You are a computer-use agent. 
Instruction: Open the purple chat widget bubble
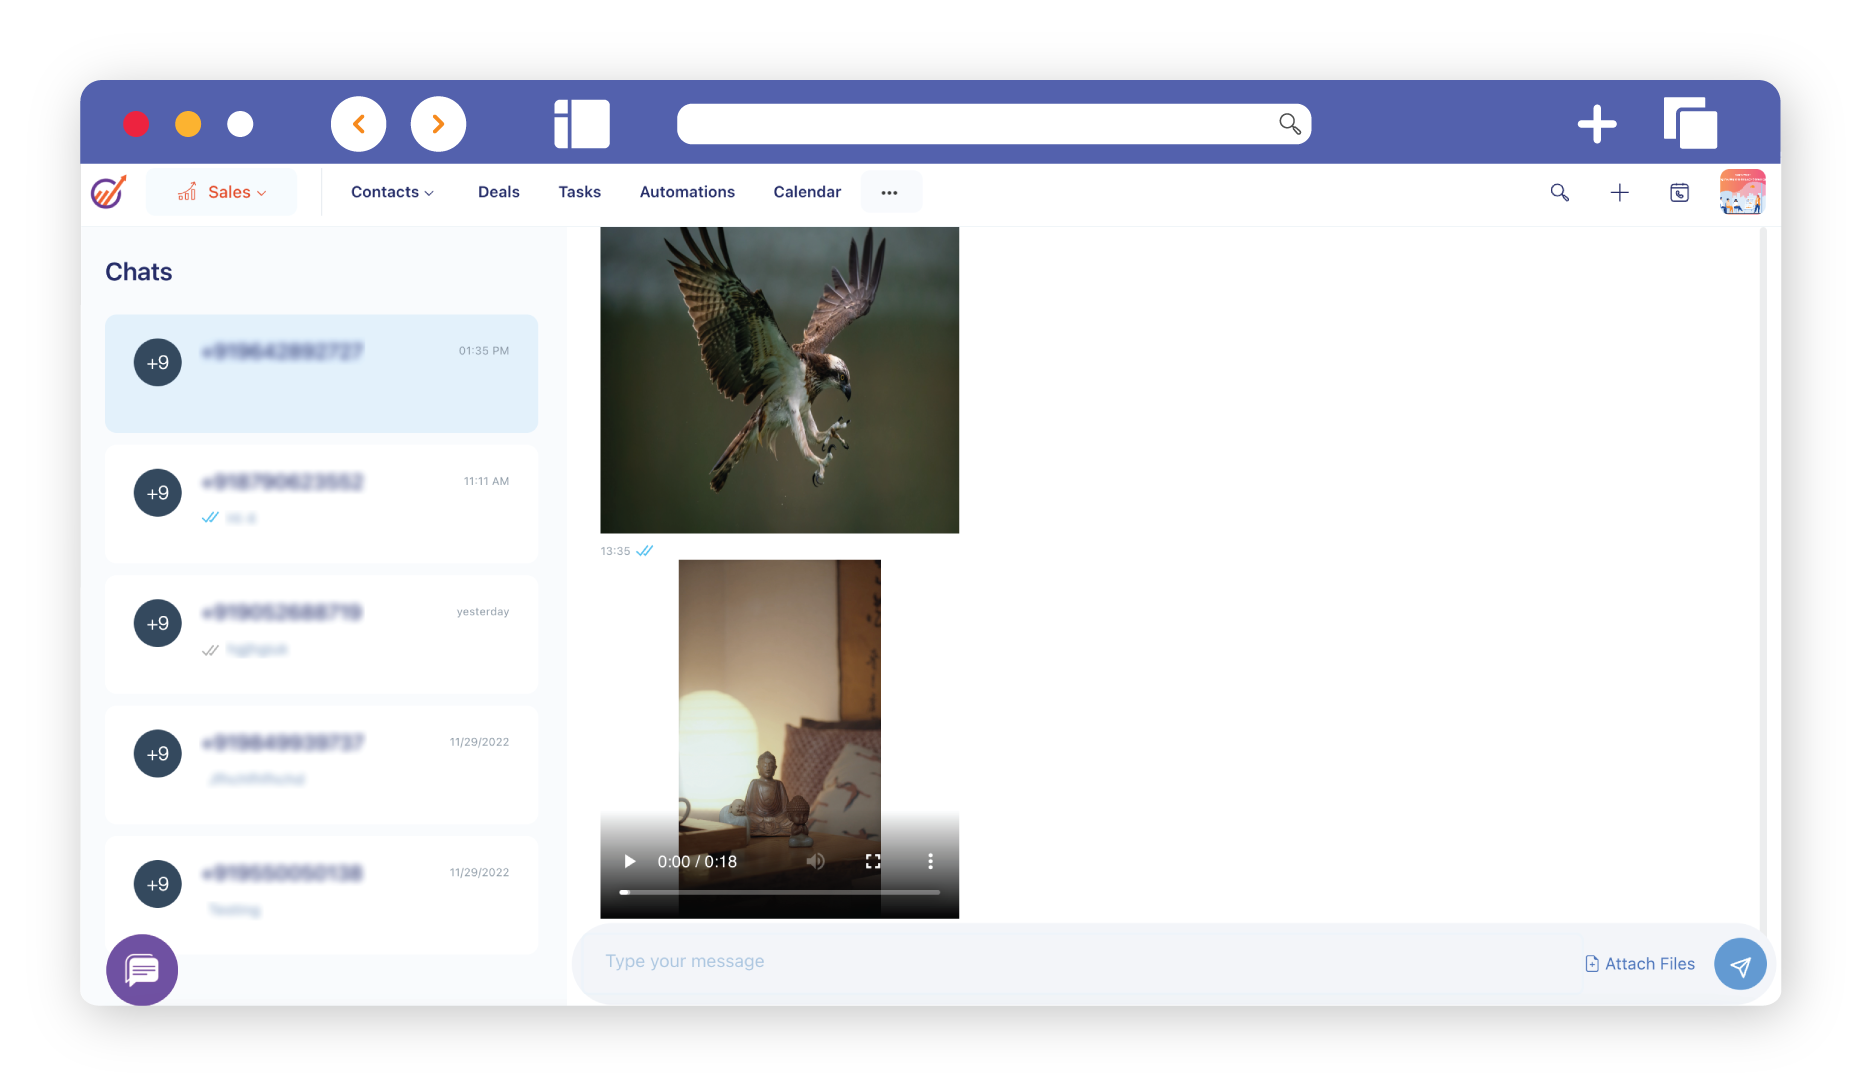pyautogui.click(x=142, y=970)
